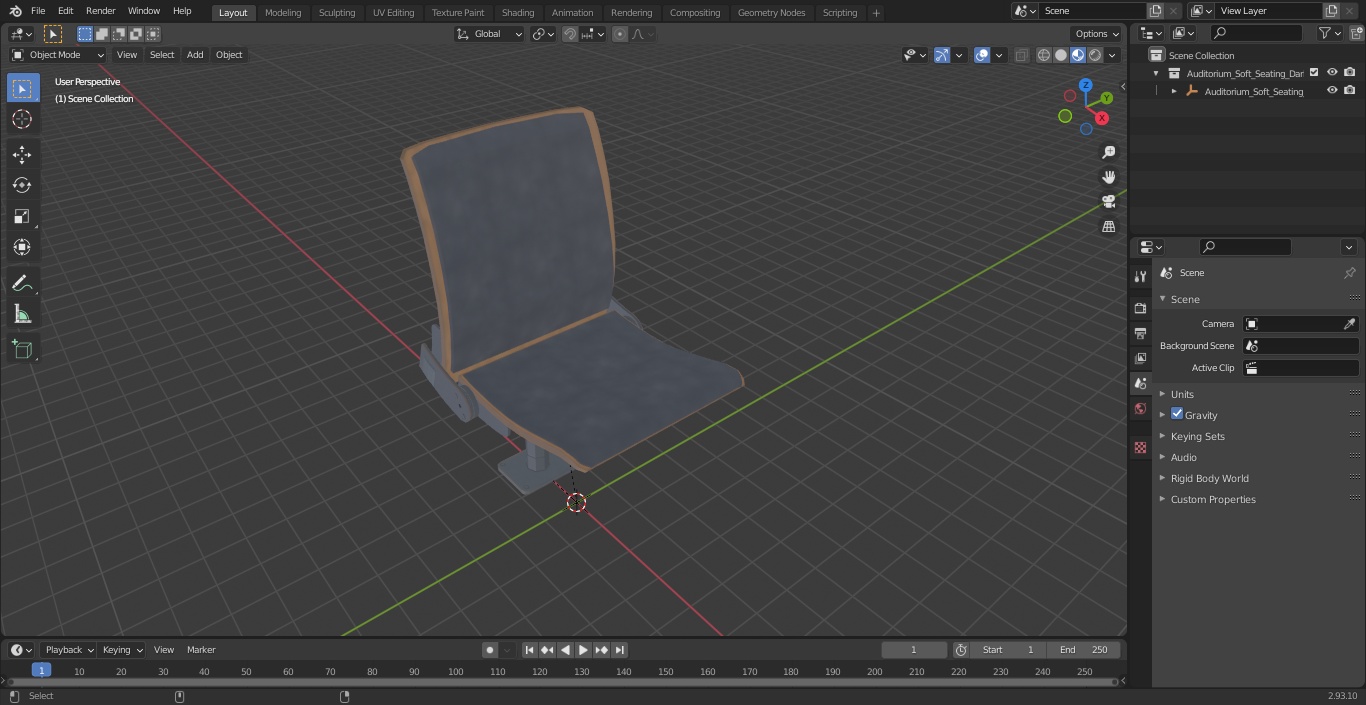Image resolution: width=1366 pixels, height=705 pixels.
Task: Expand the Custom Properties panel
Action: (x=1212, y=499)
